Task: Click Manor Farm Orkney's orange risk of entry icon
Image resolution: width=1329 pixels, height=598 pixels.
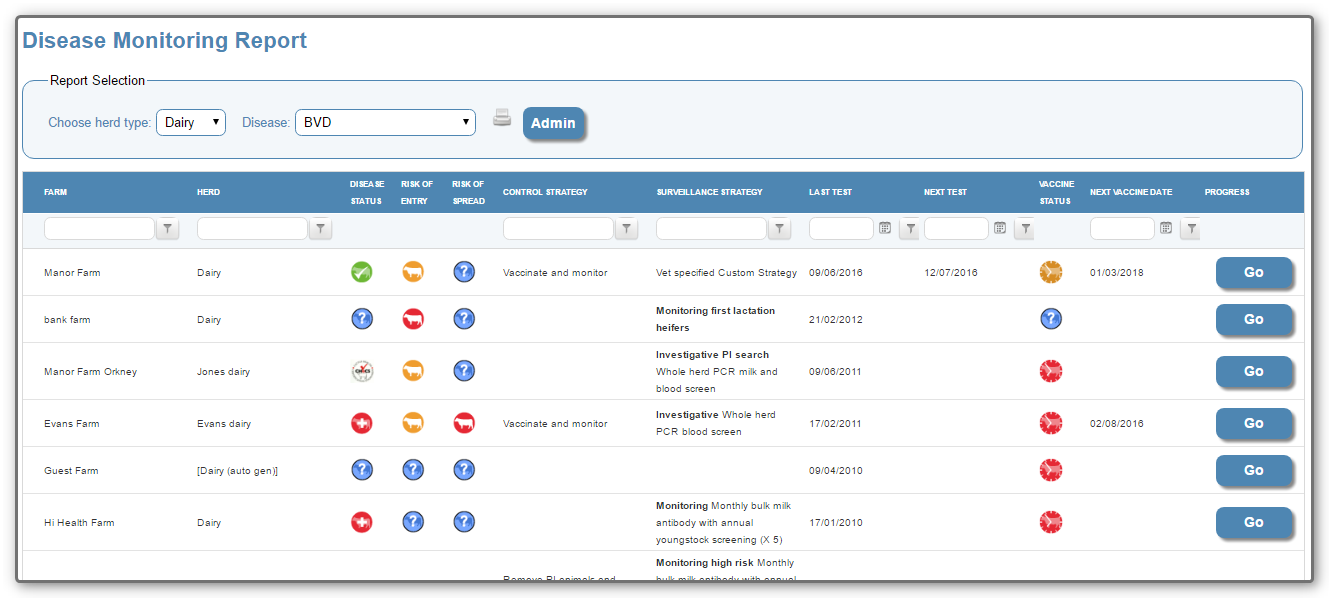Action: (413, 371)
